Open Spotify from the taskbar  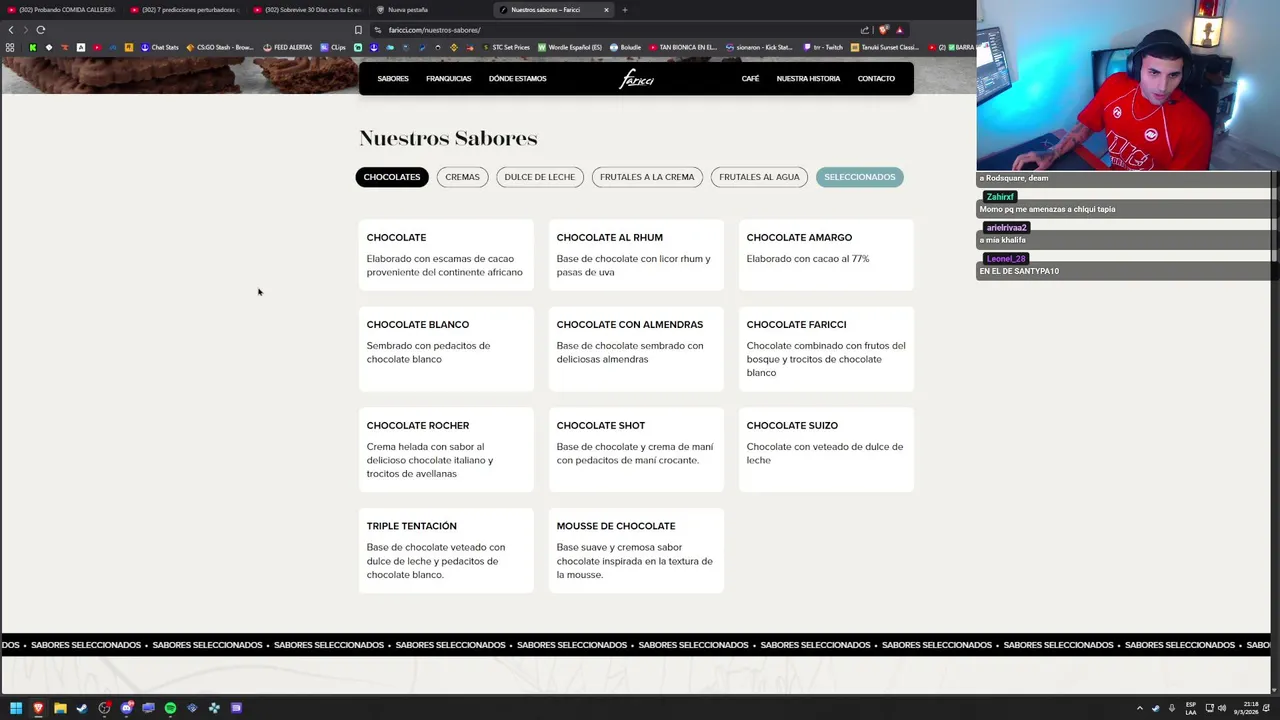click(170, 708)
